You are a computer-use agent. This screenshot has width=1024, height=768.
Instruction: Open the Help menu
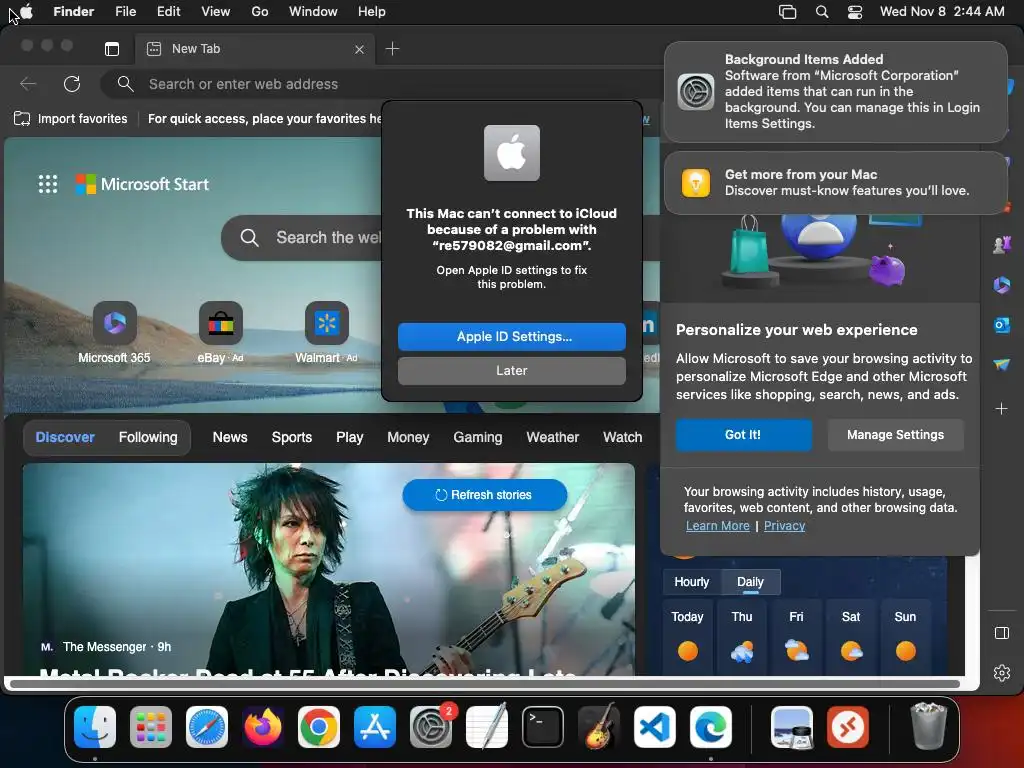[372, 12]
